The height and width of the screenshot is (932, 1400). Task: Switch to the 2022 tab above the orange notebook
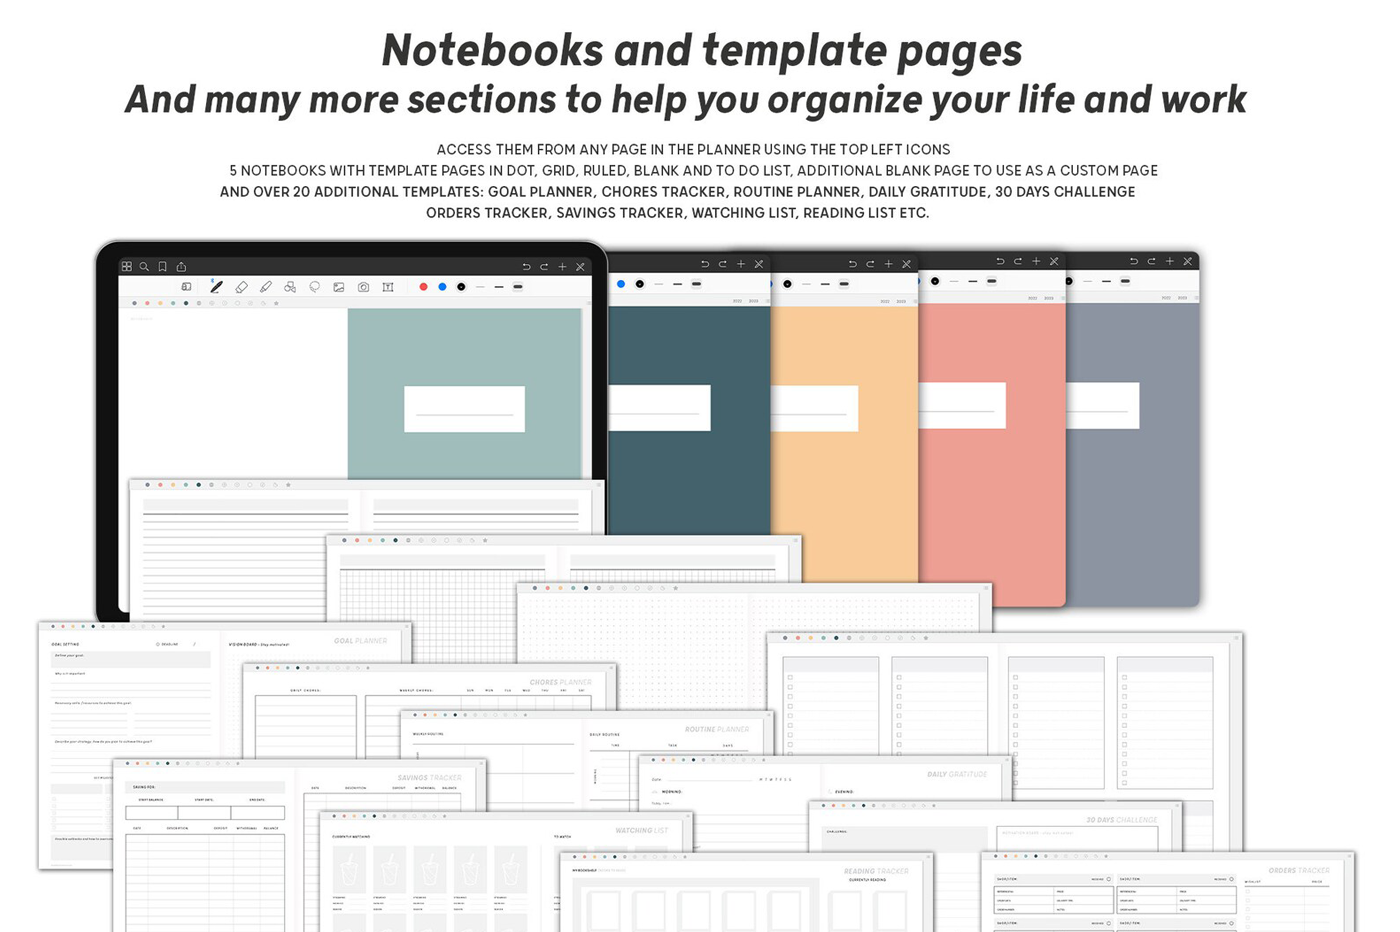click(x=885, y=301)
